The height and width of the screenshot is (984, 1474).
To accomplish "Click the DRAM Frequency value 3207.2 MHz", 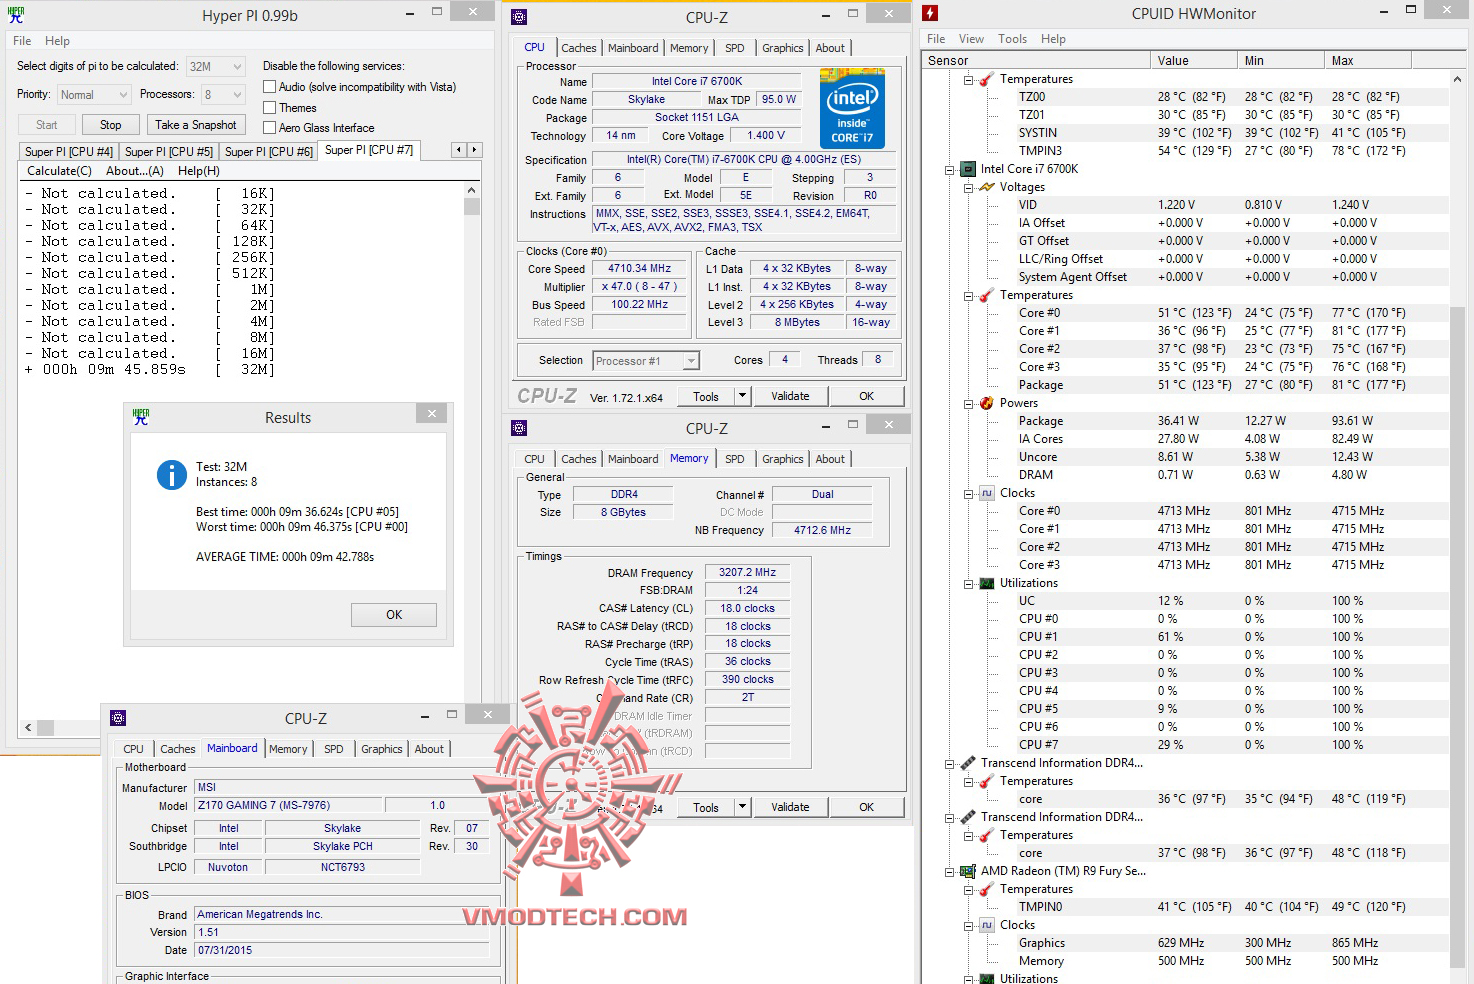I will tap(747, 573).
